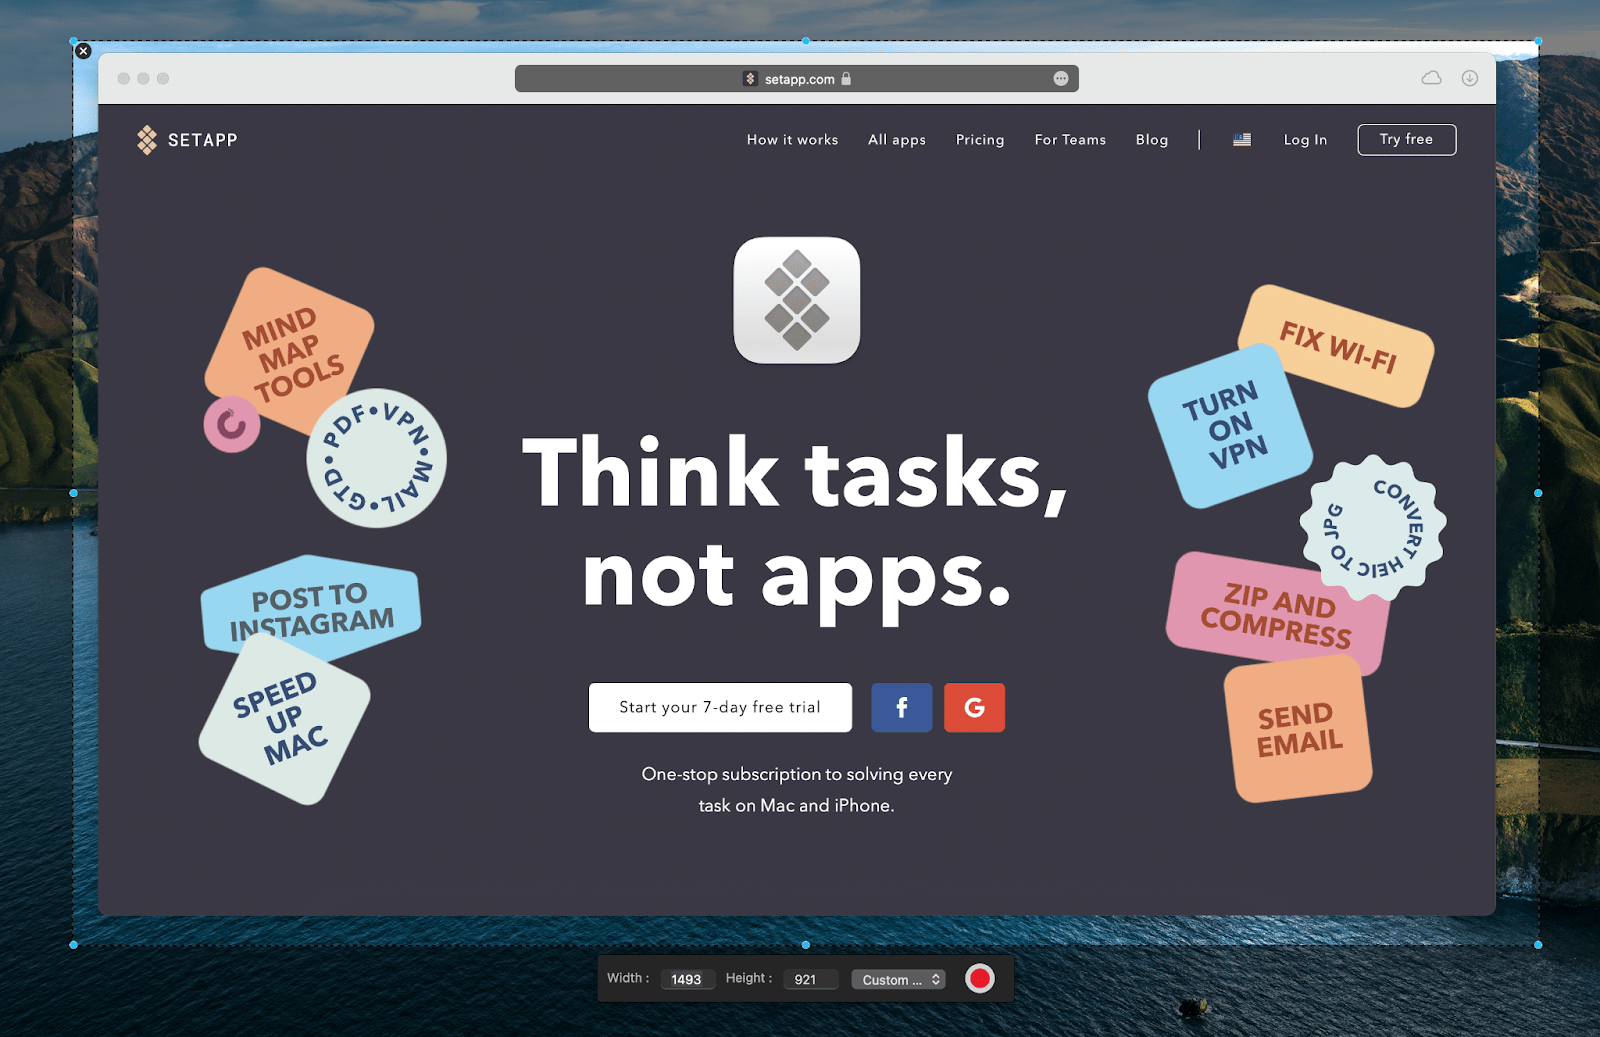The height and width of the screenshot is (1037, 1600).
Task: Sign up with the Google icon
Action: (974, 707)
